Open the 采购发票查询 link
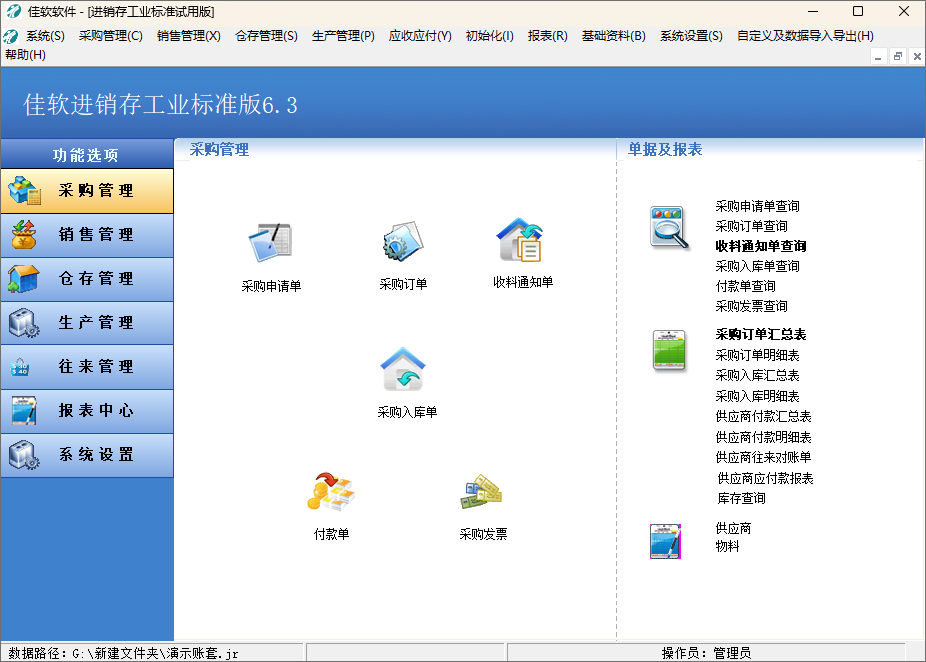926x662 pixels. [x=751, y=306]
